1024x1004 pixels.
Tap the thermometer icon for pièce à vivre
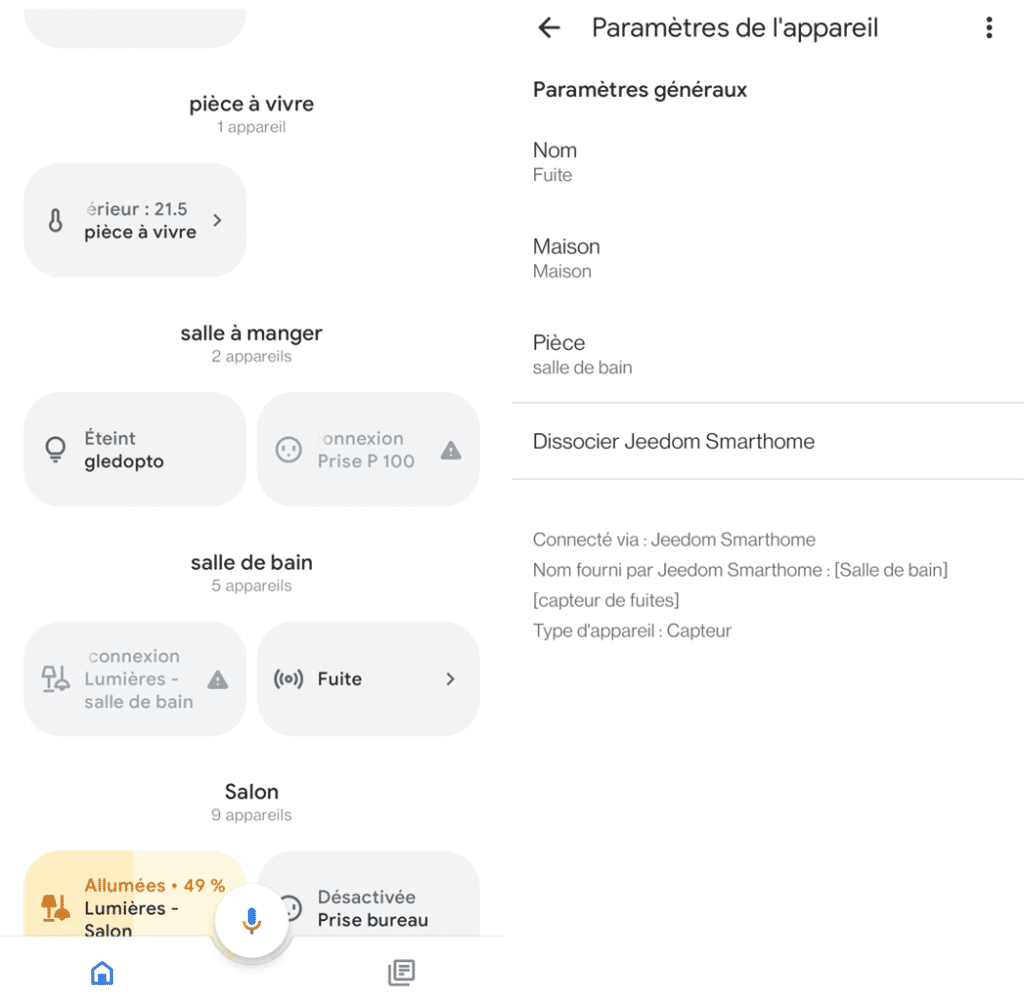[x=56, y=221]
